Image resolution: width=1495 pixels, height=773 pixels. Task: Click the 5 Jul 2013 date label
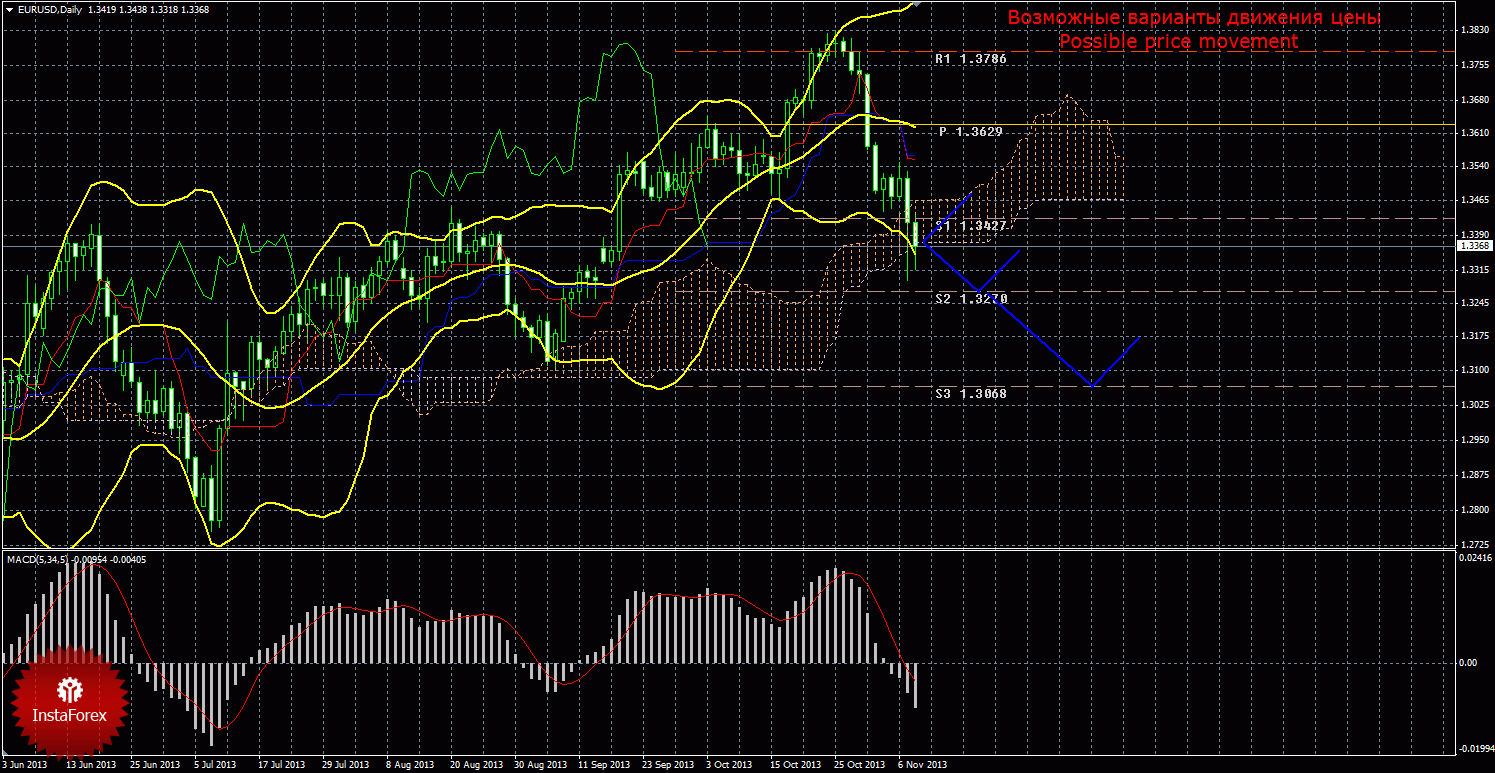click(215, 765)
